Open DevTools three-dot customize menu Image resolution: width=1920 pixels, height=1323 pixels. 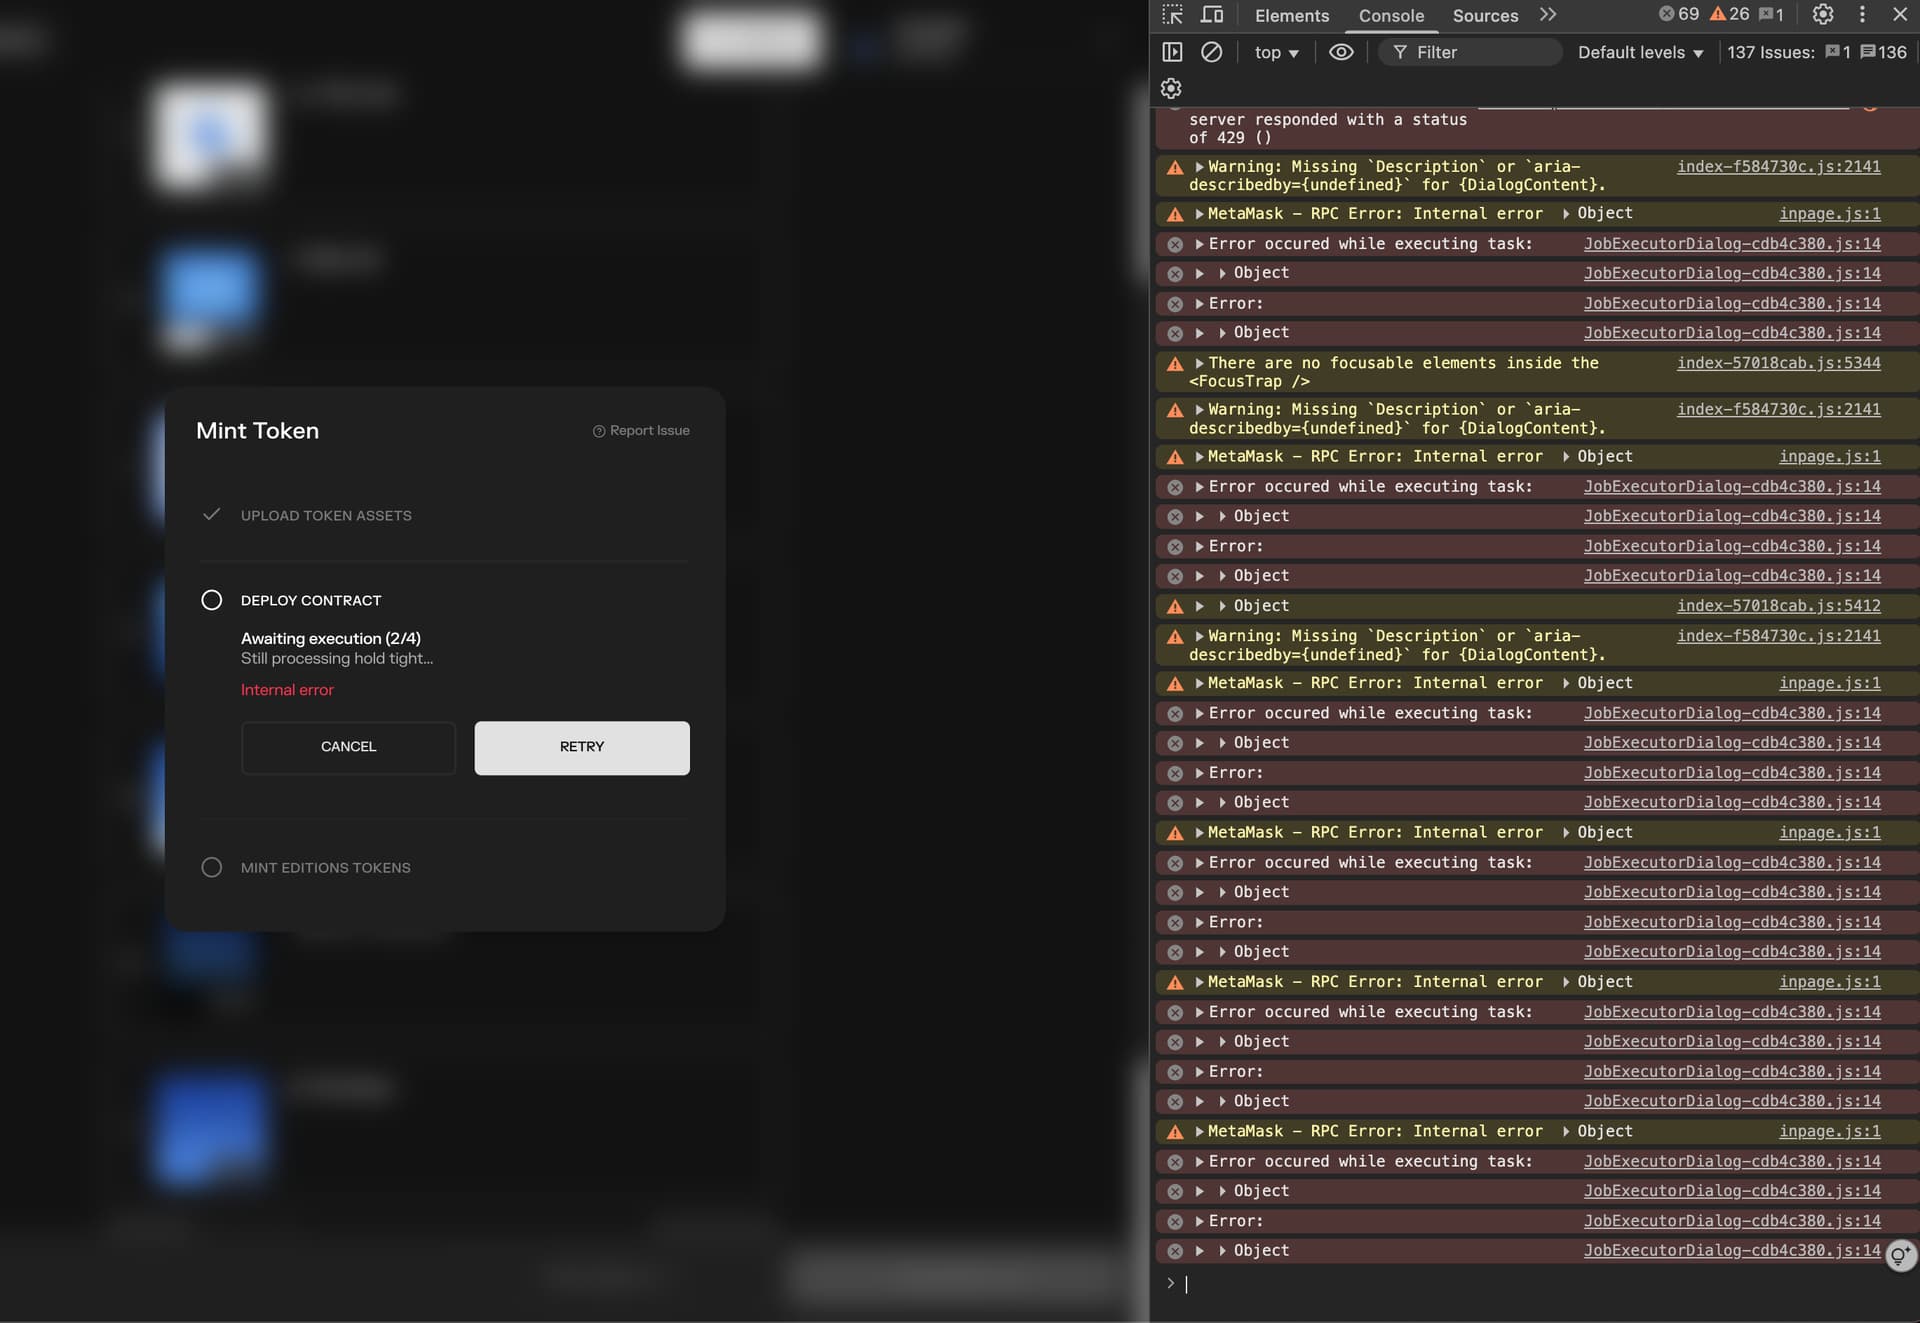1862,14
